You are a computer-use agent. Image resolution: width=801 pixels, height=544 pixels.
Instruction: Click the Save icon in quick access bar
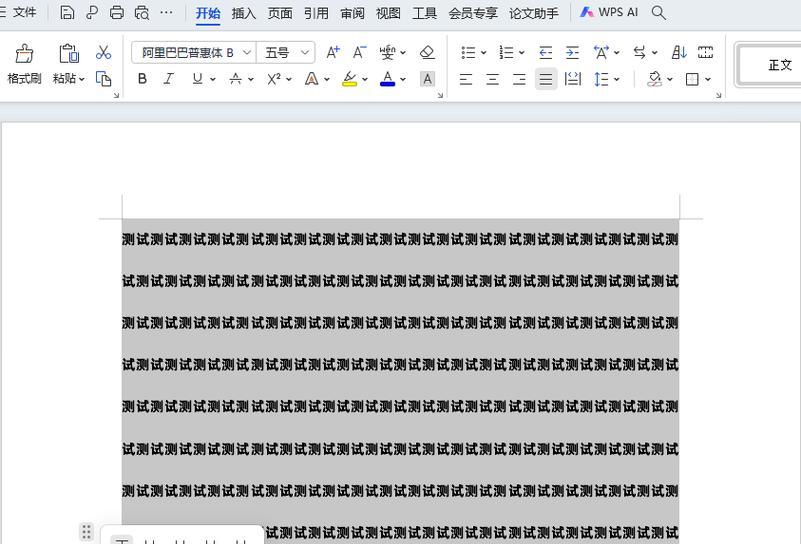point(67,12)
